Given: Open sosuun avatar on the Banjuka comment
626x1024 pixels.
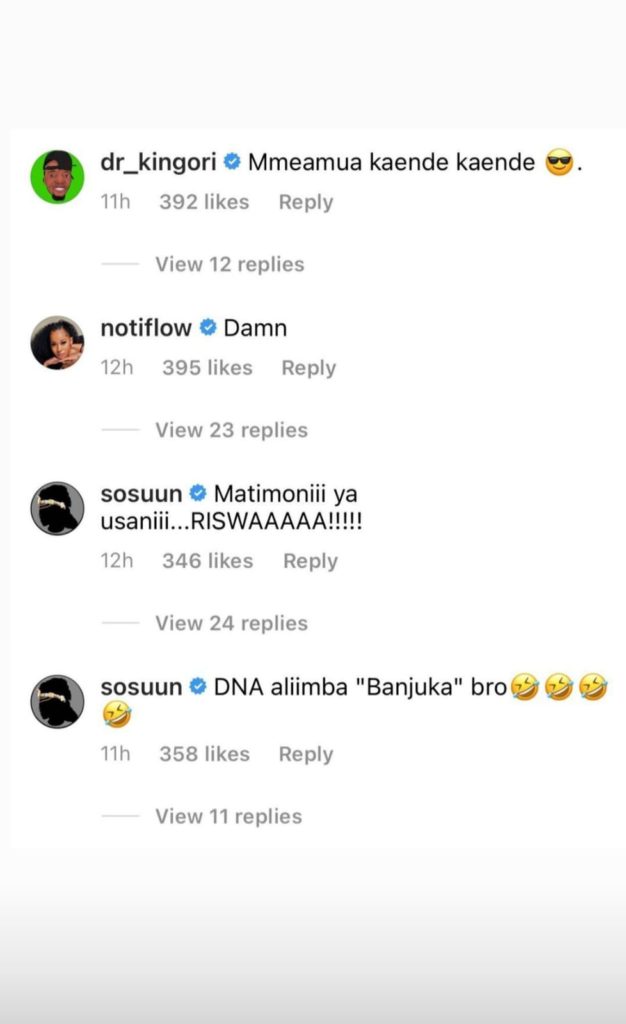Looking at the screenshot, I should click(x=57, y=701).
